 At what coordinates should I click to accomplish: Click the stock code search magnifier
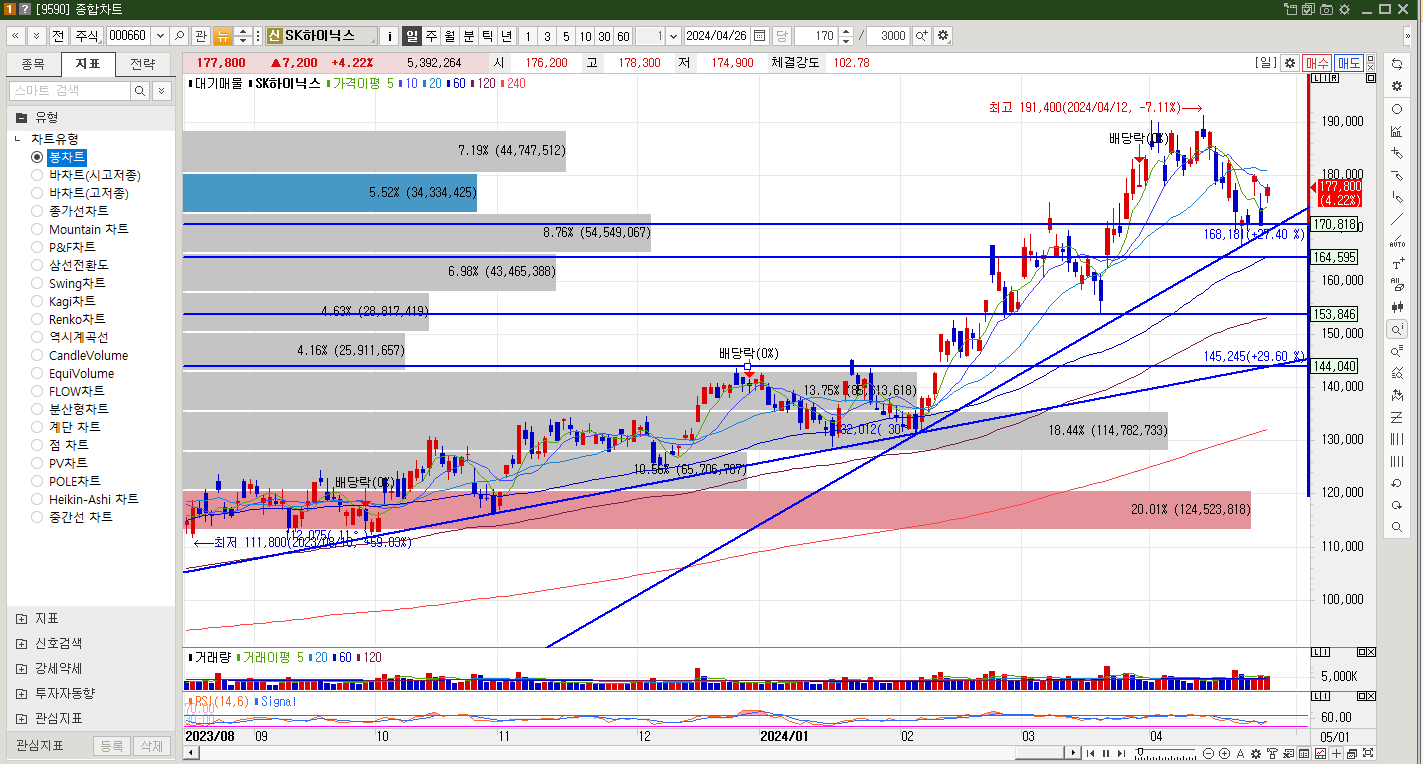[179, 36]
